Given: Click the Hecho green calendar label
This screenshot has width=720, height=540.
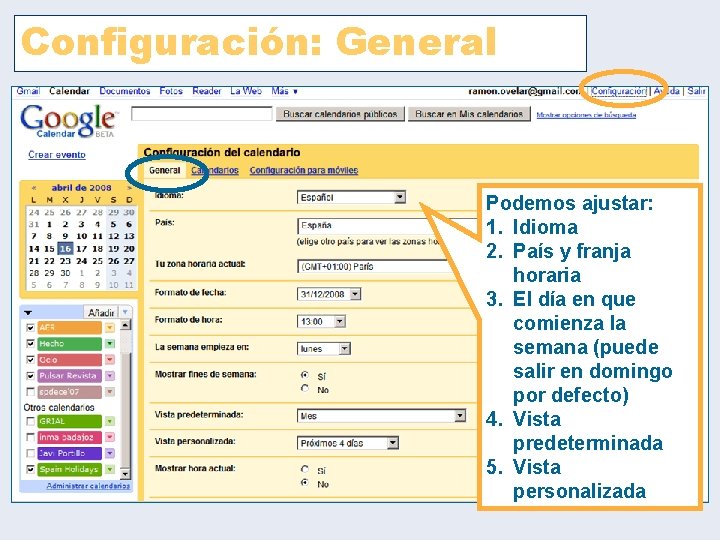Looking at the screenshot, I should (69, 343).
